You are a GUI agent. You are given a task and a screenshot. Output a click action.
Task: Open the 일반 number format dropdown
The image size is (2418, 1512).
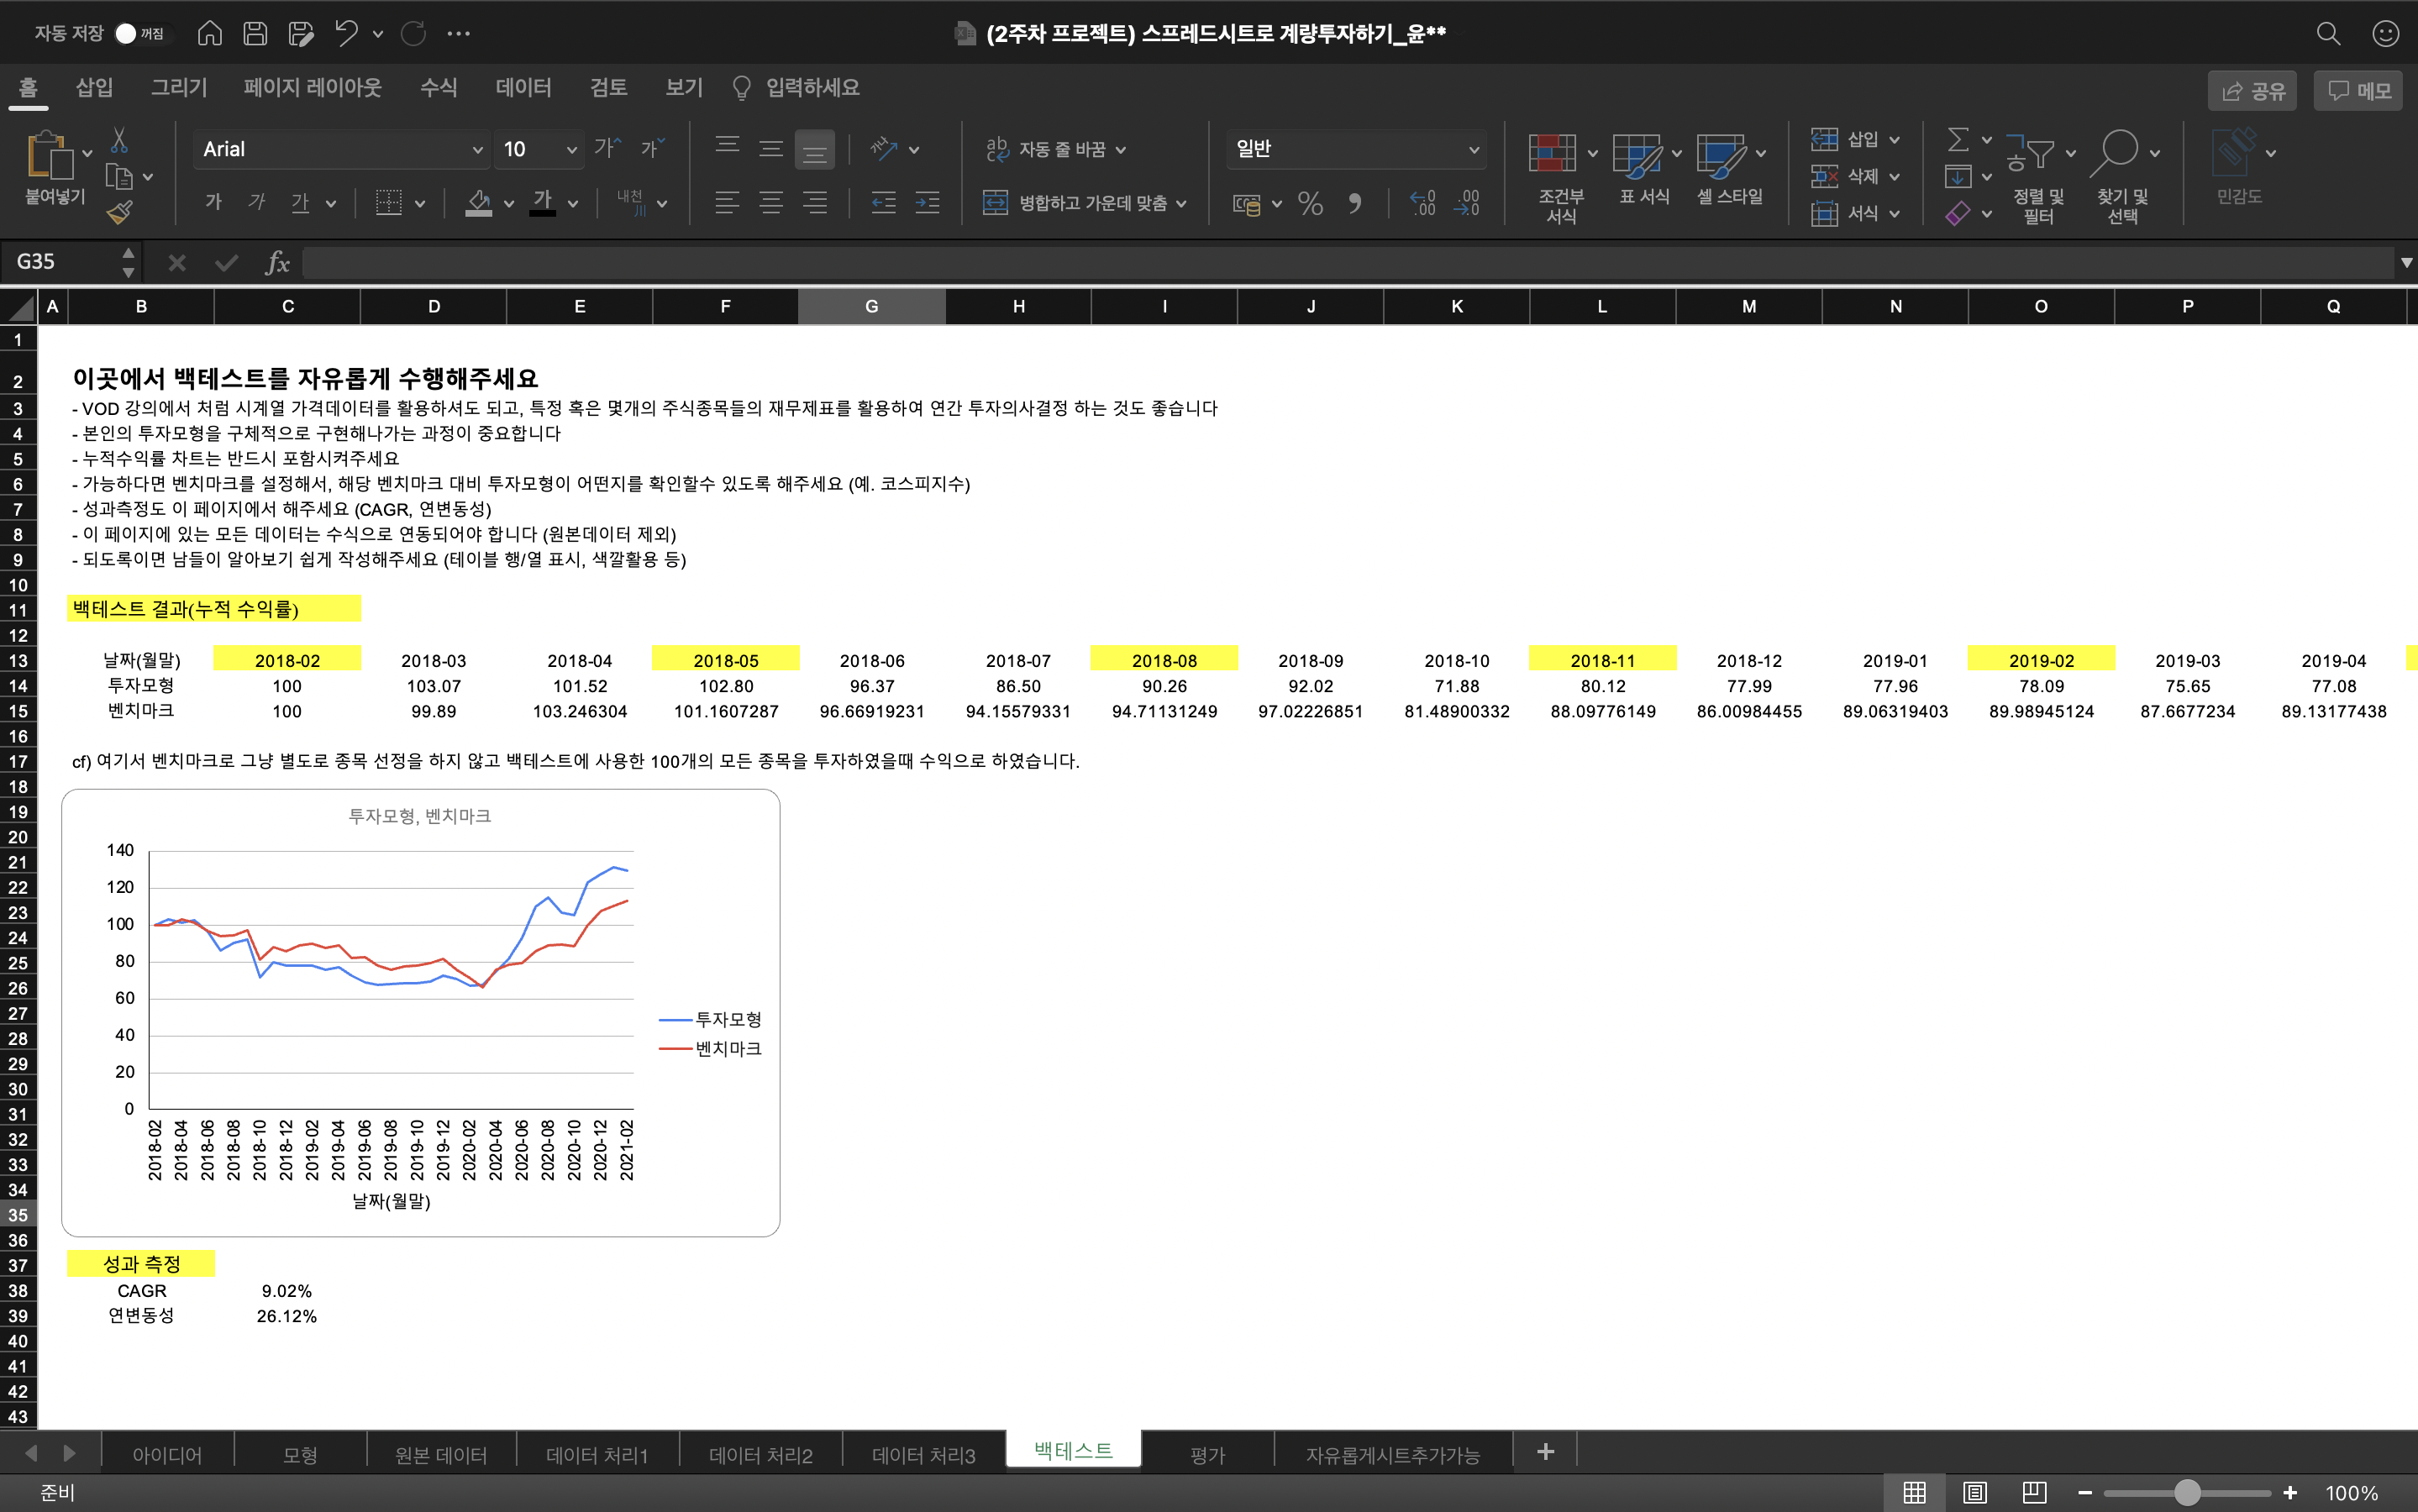(1473, 149)
